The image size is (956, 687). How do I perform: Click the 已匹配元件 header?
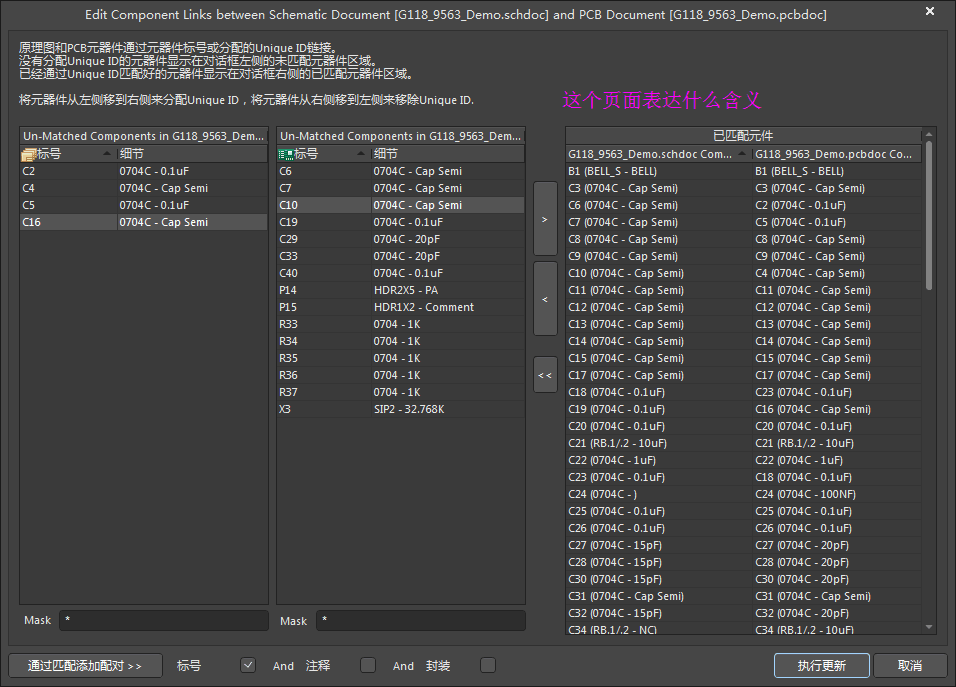(743, 135)
